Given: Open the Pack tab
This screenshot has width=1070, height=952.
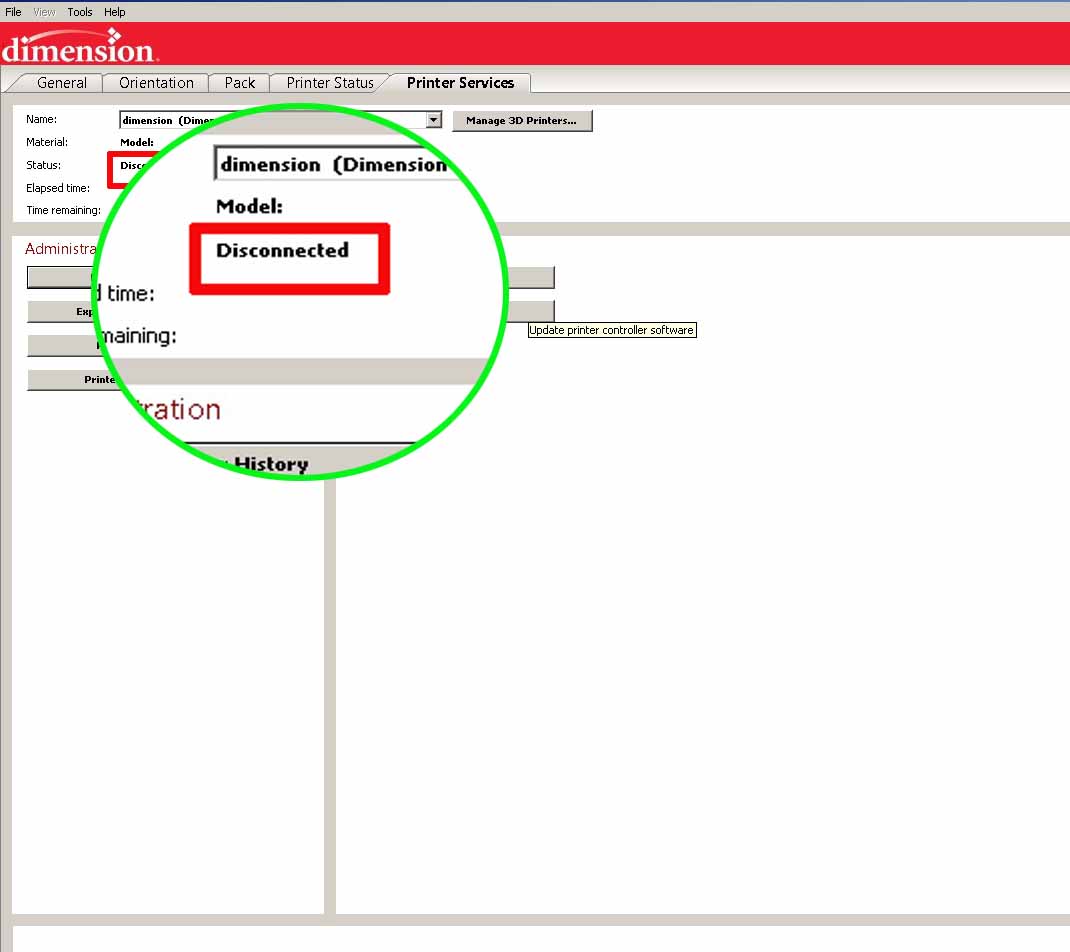Looking at the screenshot, I should (x=240, y=83).
